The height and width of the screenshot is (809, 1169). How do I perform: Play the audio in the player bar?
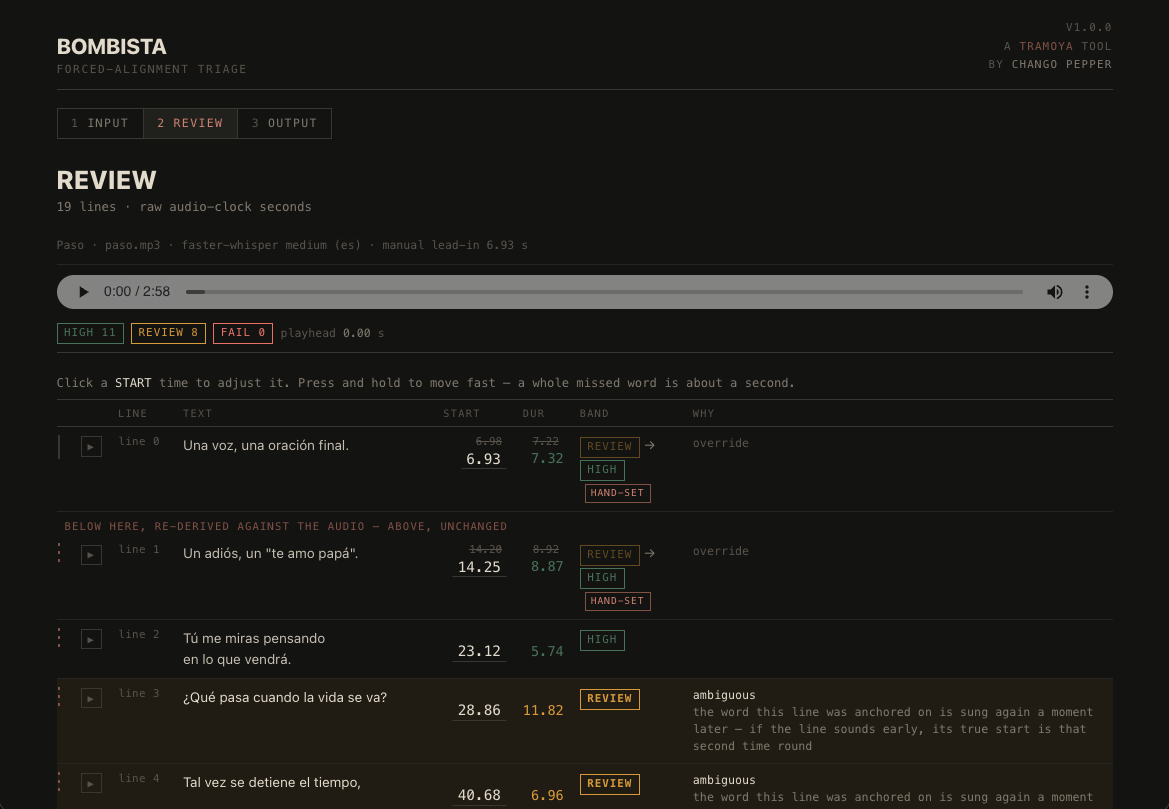84,292
